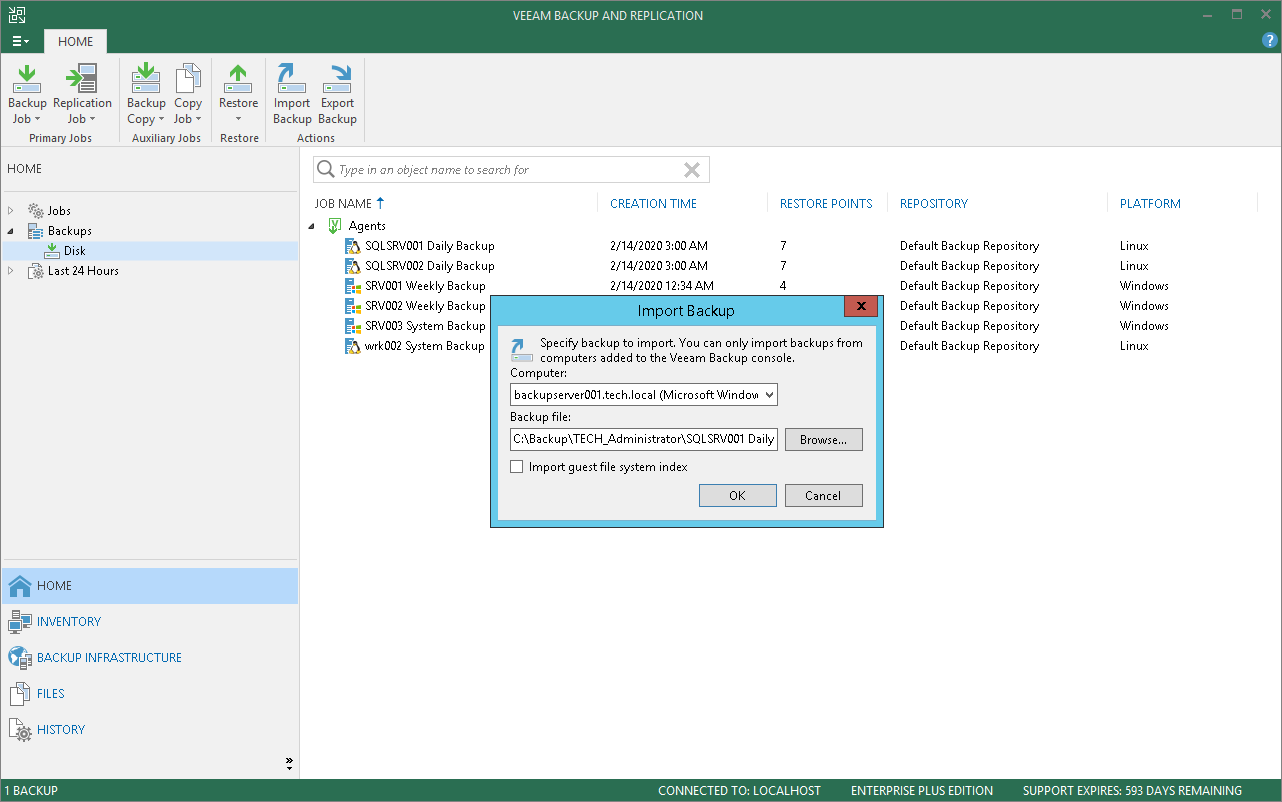Expand the Jobs tree node
1282x802 pixels.
click(x=11, y=211)
